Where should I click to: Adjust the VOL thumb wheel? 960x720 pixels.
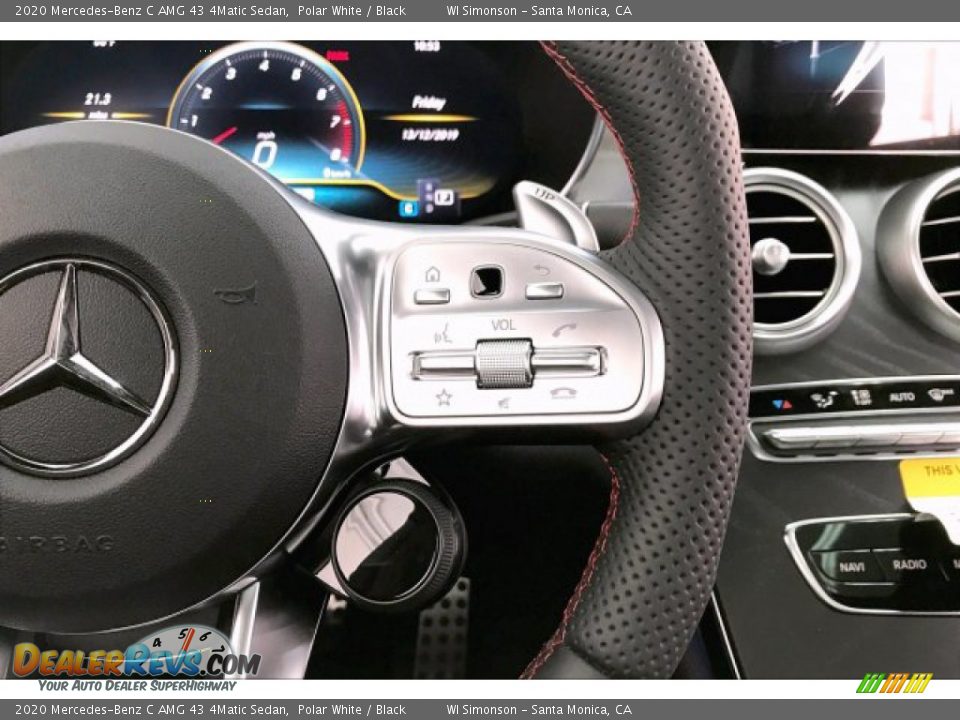coord(504,362)
